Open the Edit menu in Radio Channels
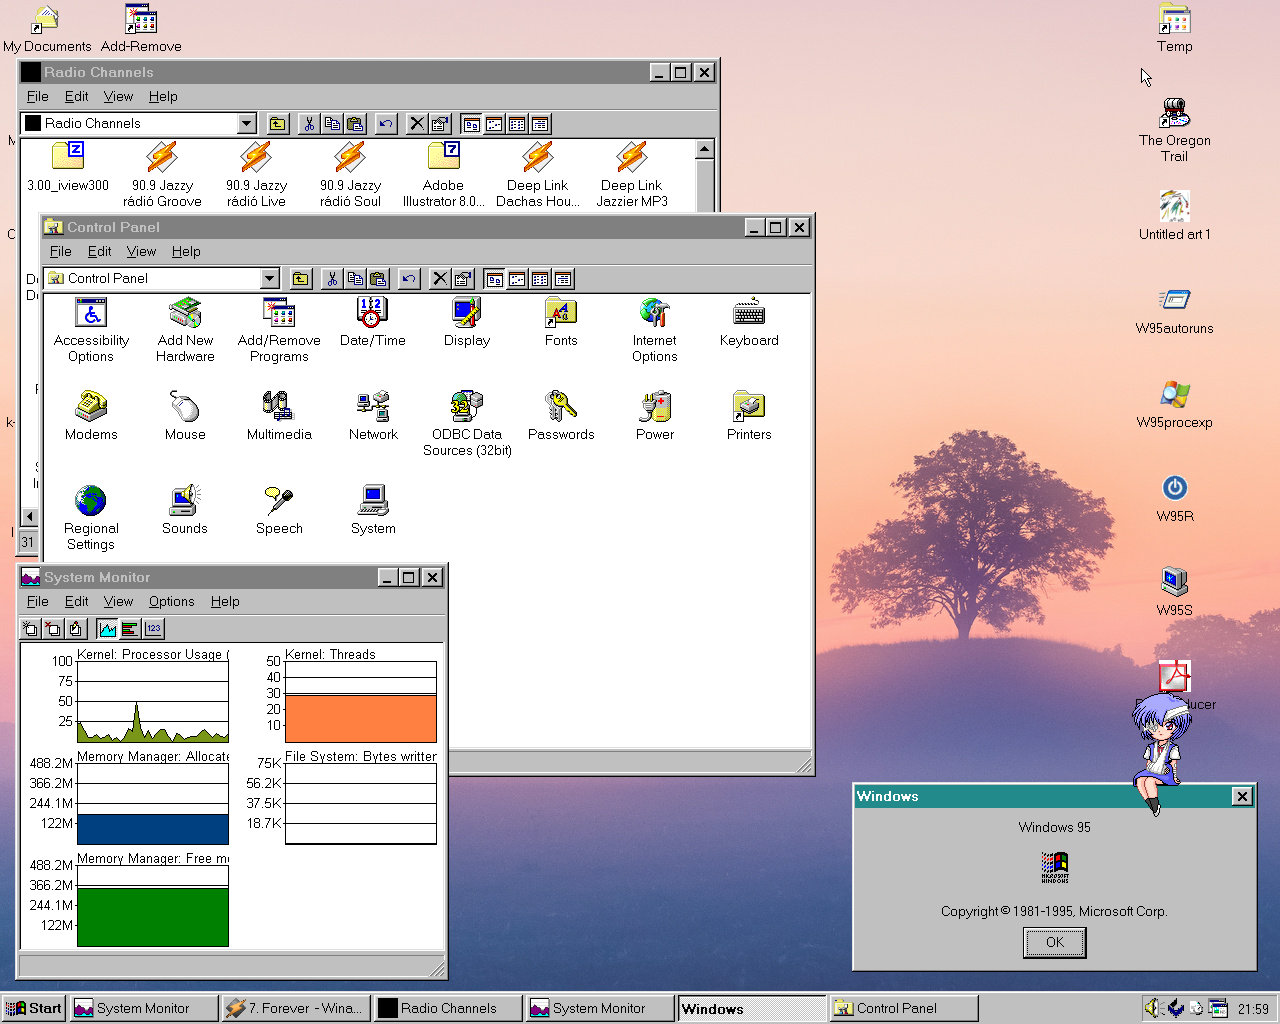 click(76, 96)
